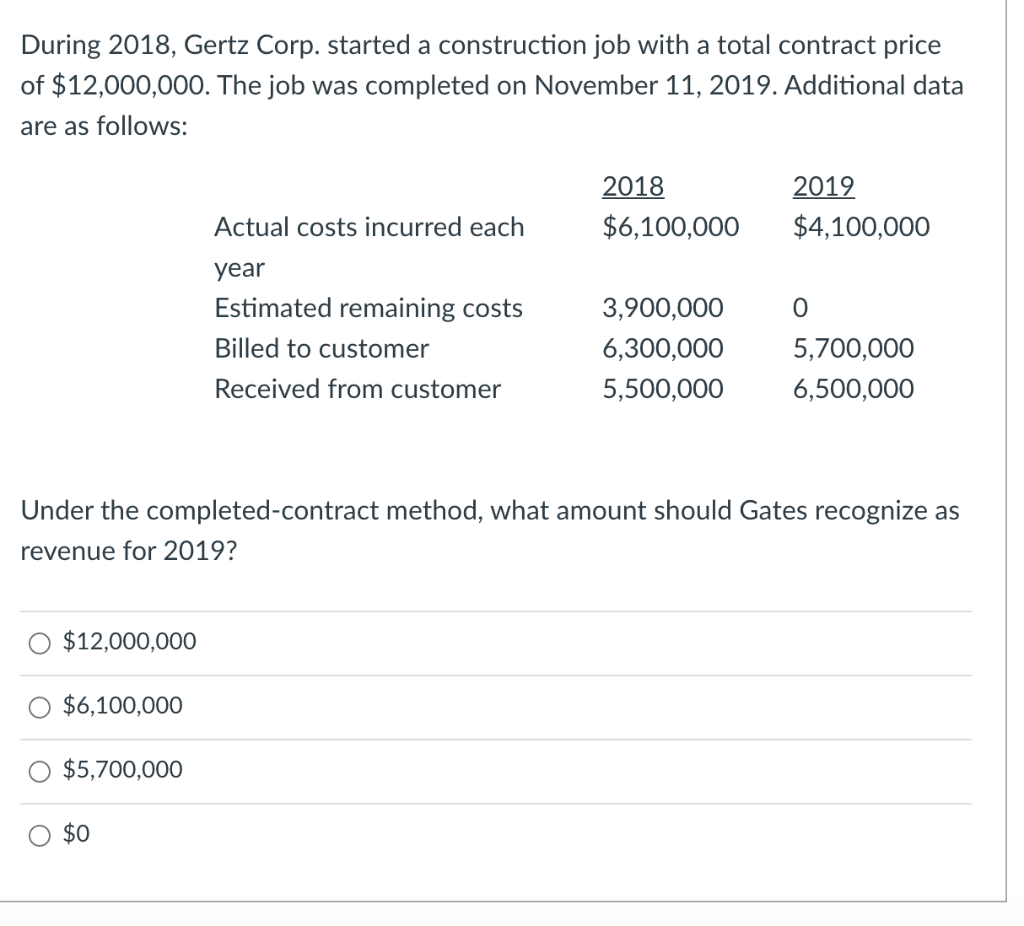The width and height of the screenshot is (1024, 926).
Task: Click the underlined 2018 column header
Action: click(x=631, y=187)
